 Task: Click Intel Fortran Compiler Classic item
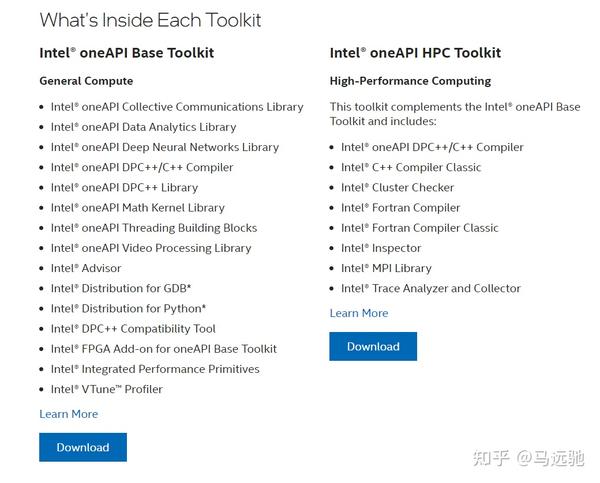point(419,228)
